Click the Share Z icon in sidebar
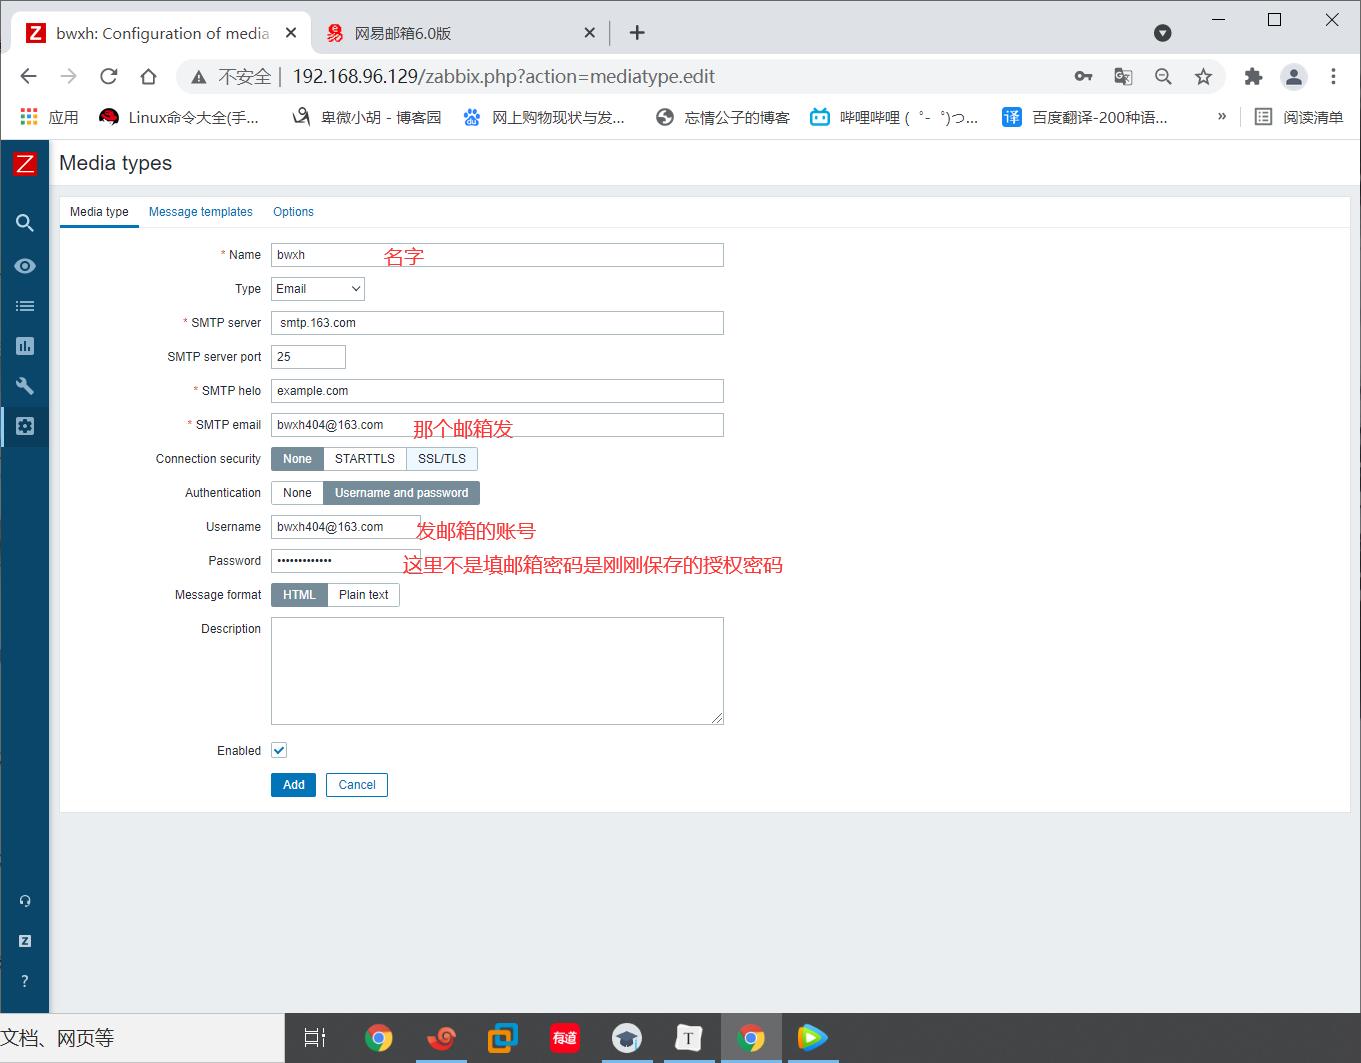Screen dimensions: 1361x1063 25,941
